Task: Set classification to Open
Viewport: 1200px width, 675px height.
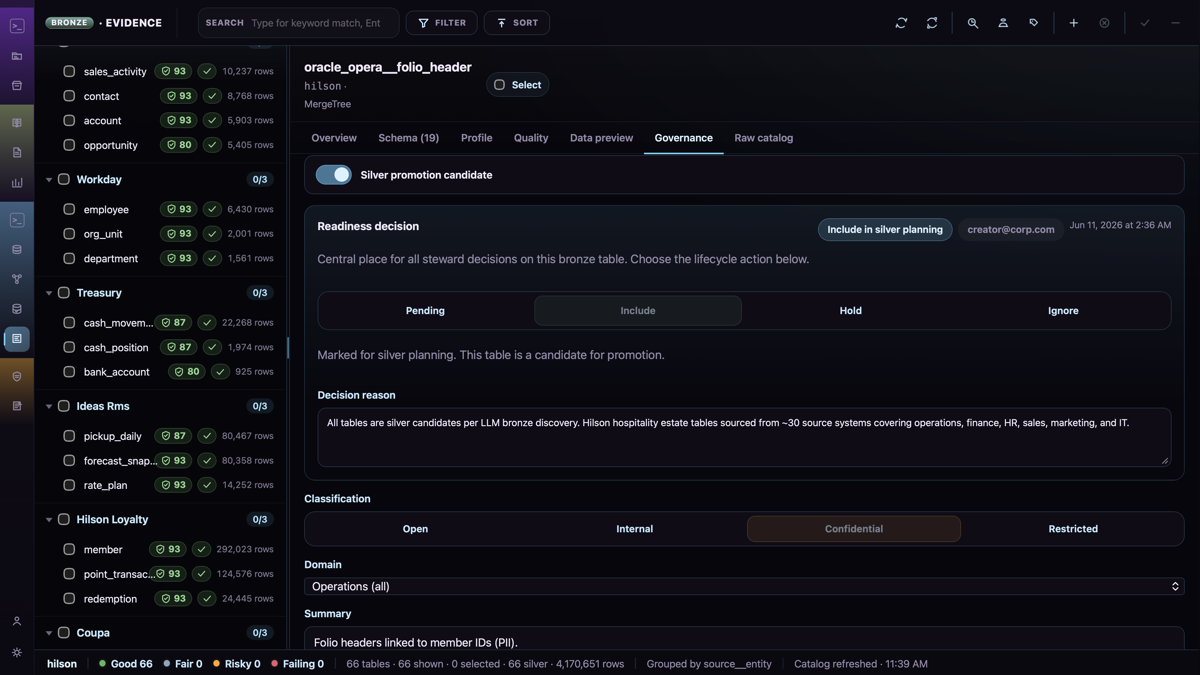Action: pos(415,529)
